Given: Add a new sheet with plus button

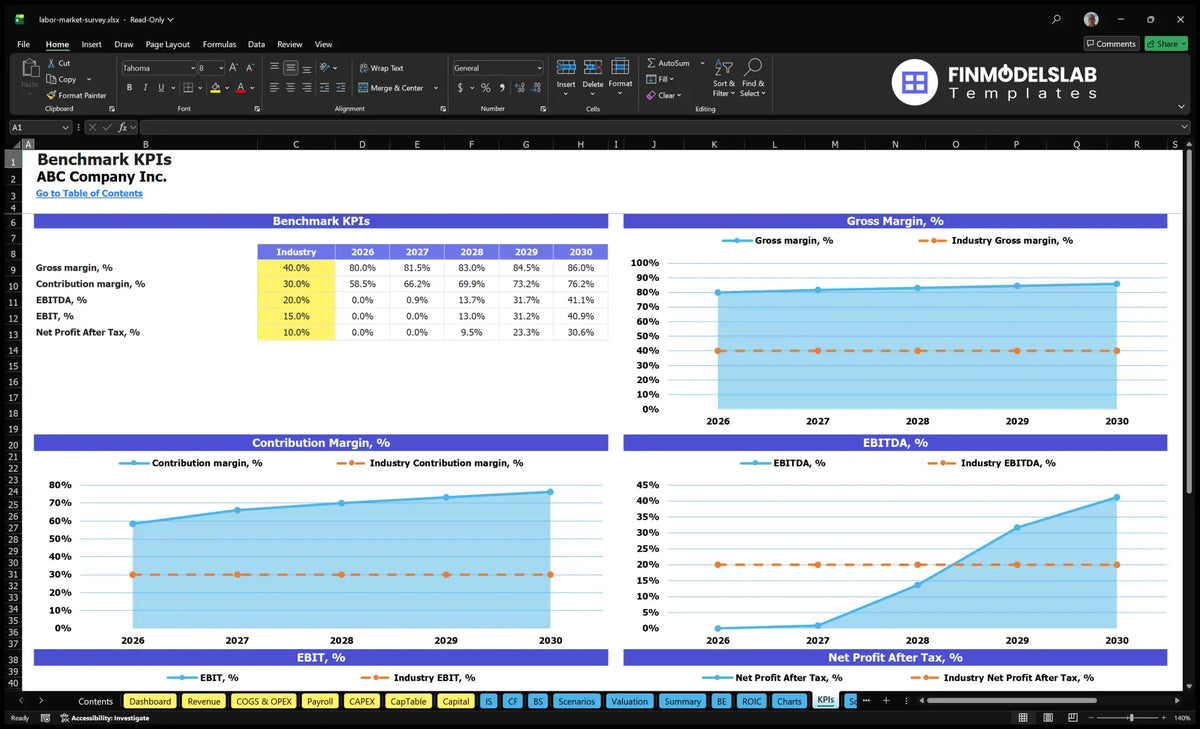Looking at the screenshot, I should [x=886, y=701].
